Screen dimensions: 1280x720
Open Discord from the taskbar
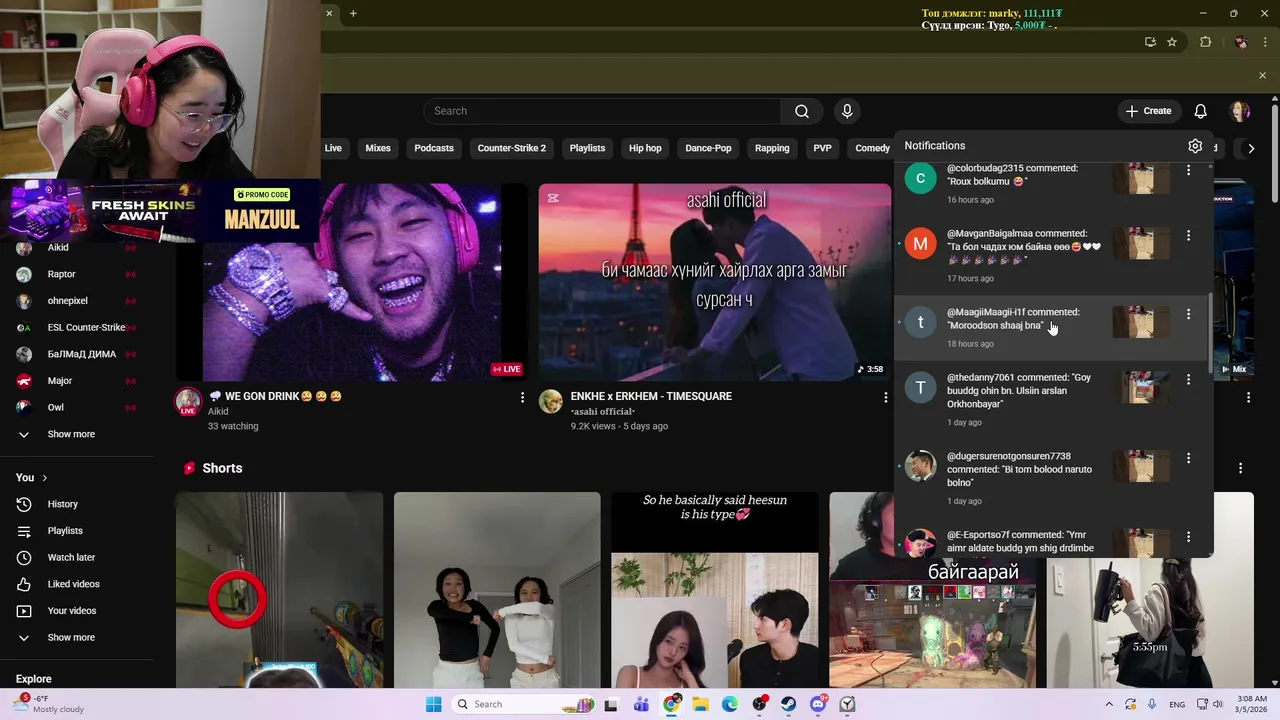[x=818, y=704]
